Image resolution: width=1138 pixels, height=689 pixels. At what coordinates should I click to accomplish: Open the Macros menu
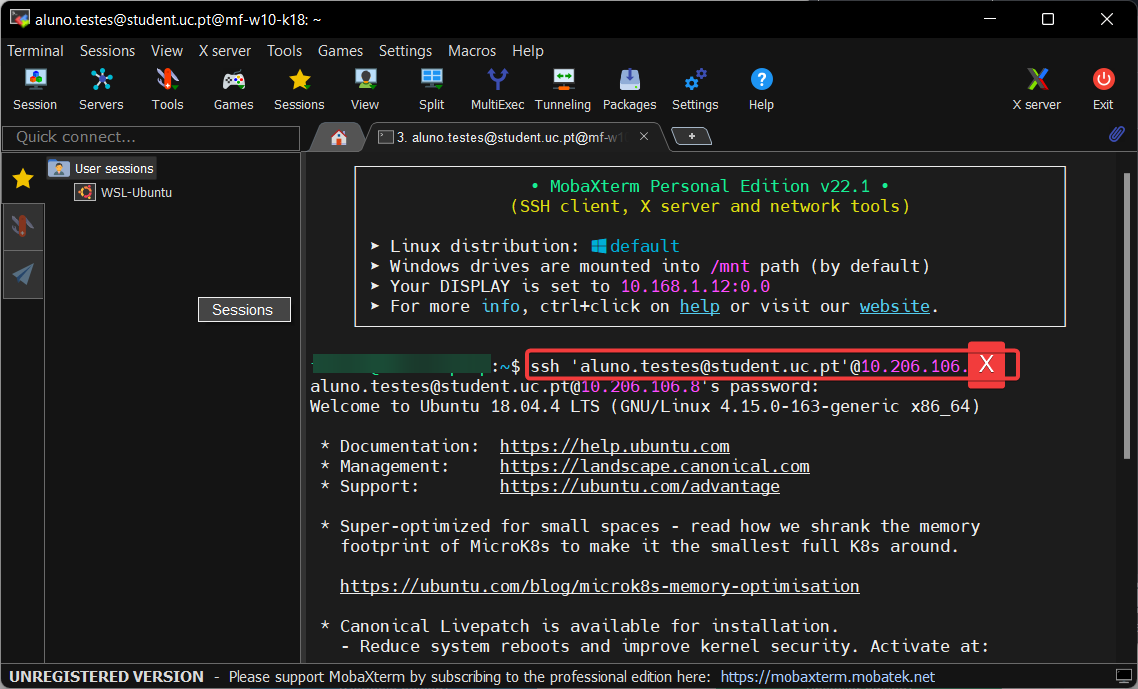click(x=472, y=51)
